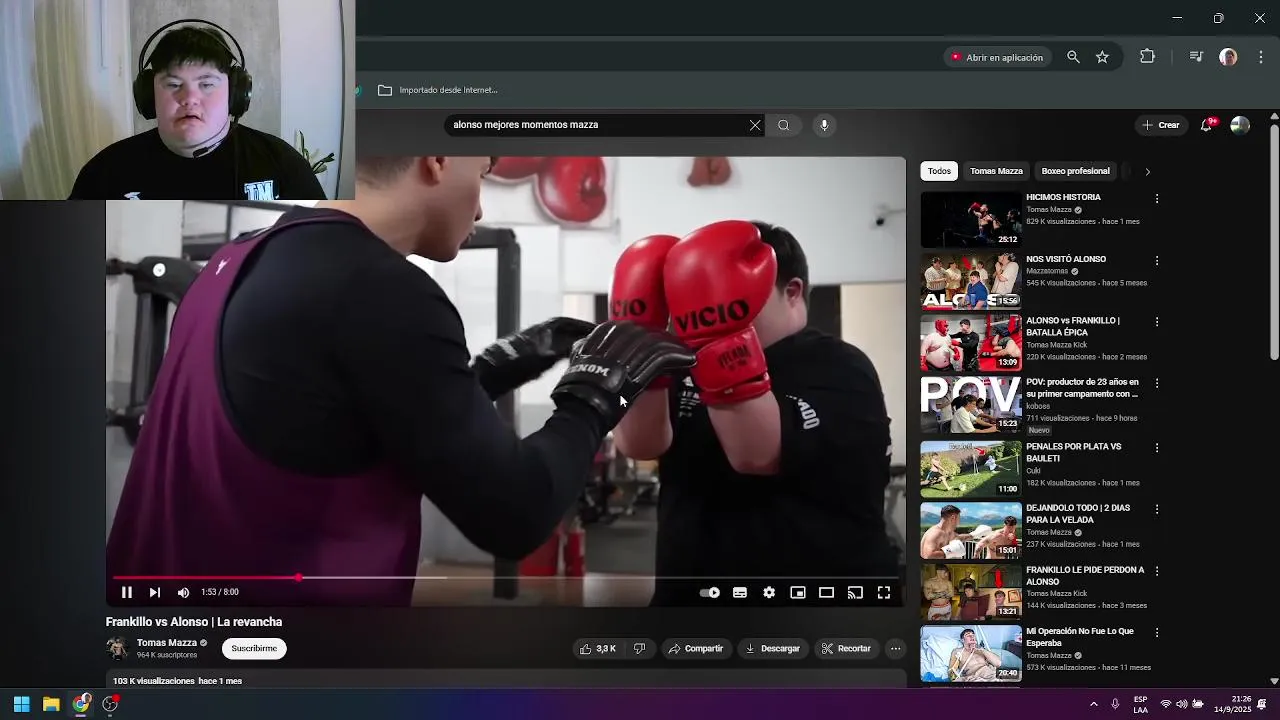Viewport: 1280px width, 720px height.
Task: Bookmark this page with star icon
Action: tap(1102, 57)
